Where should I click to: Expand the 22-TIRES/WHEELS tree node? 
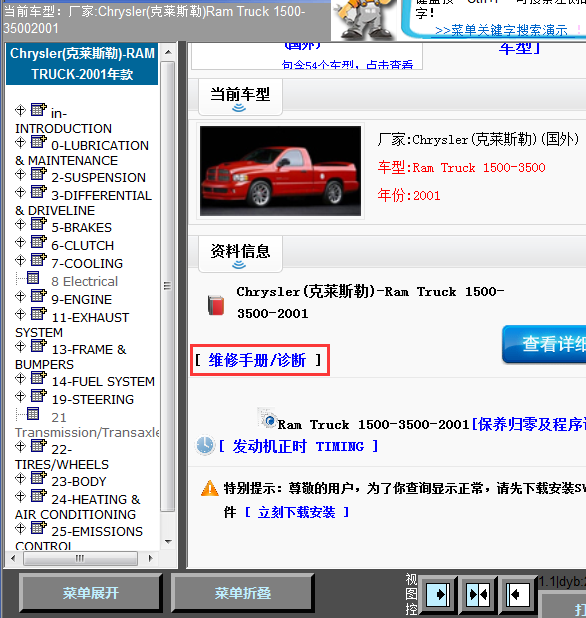(x=20, y=446)
